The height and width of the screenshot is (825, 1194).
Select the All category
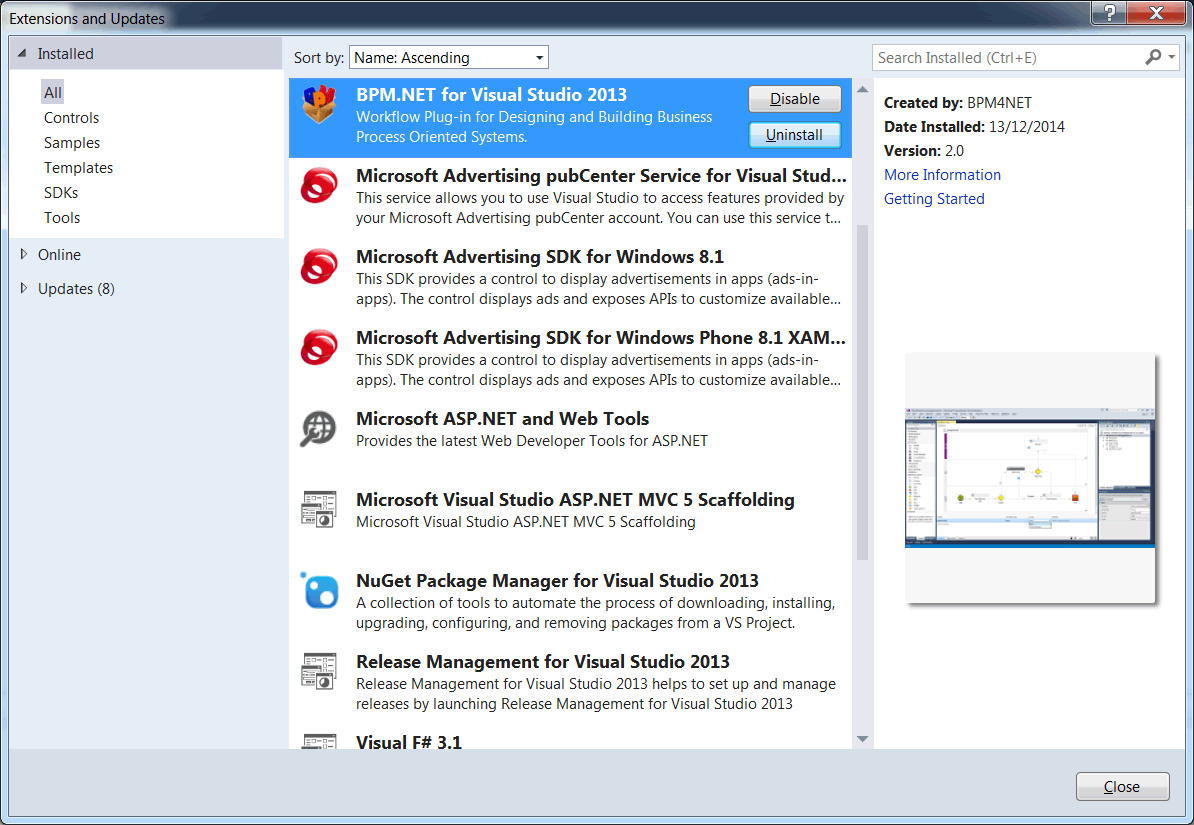click(x=53, y=92)
